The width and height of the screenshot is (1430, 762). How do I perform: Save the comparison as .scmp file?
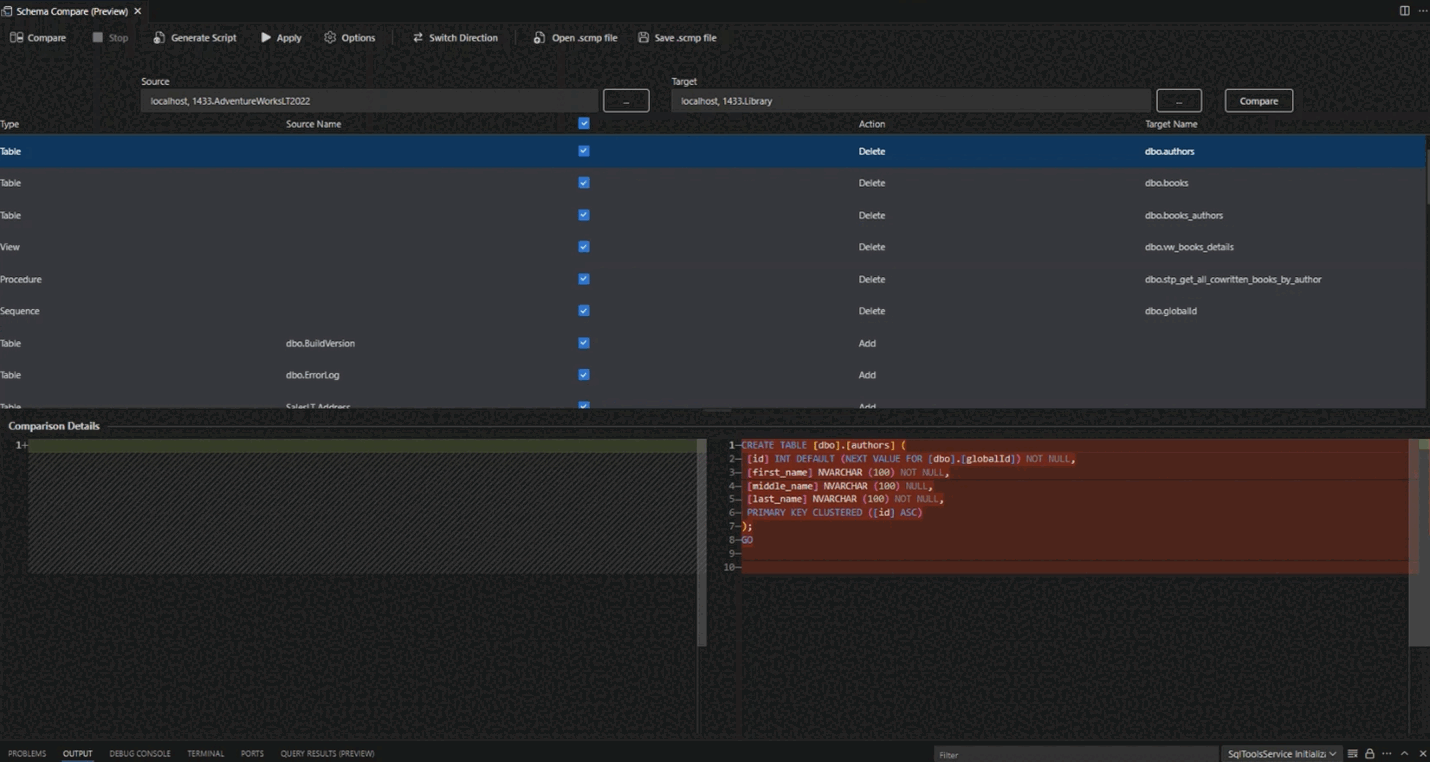677,37
